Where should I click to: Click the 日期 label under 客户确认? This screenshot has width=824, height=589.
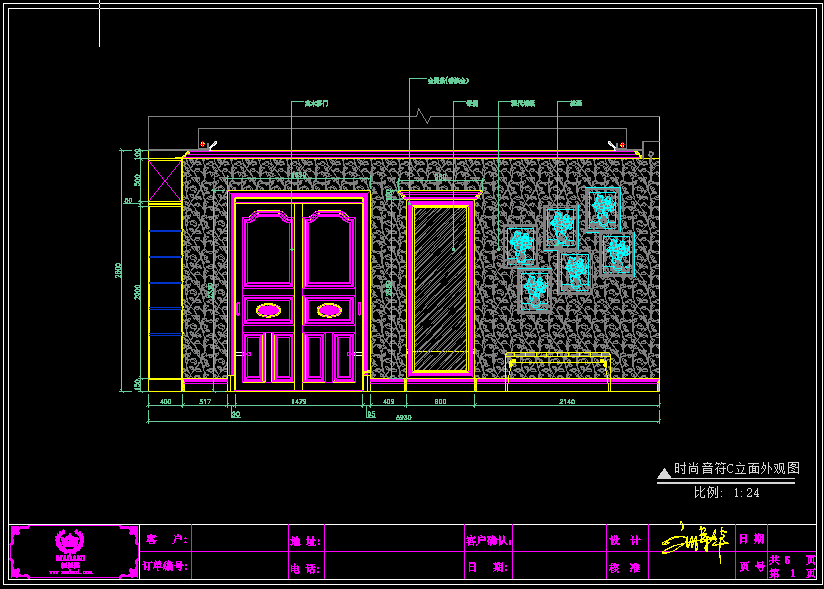click(488, 567)
